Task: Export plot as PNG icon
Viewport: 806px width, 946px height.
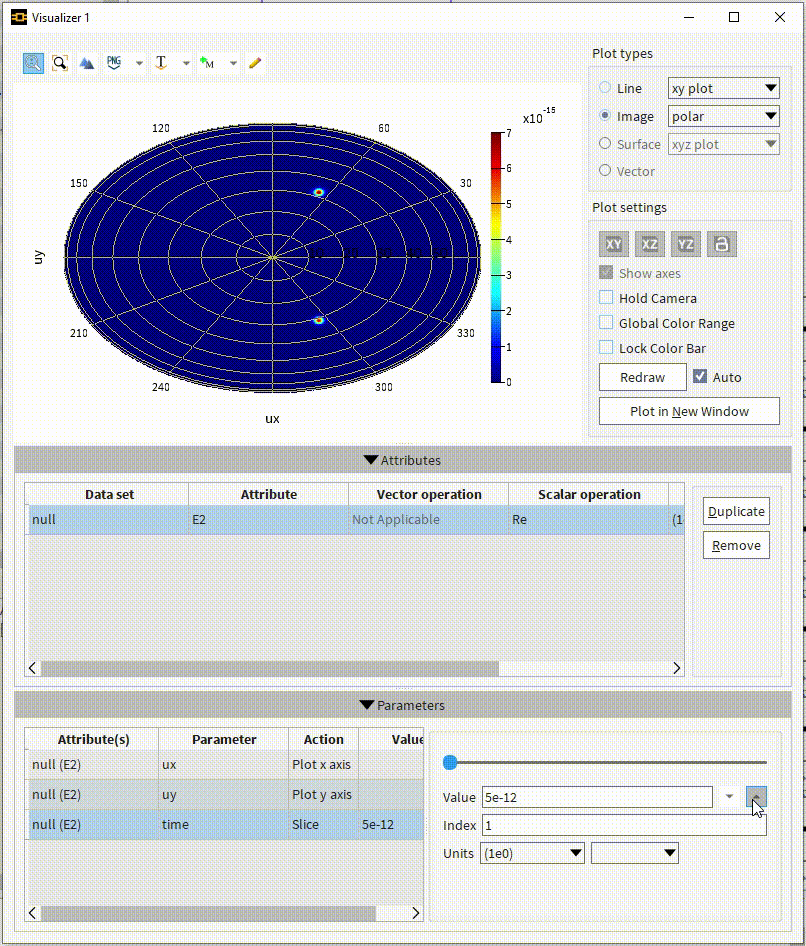Action: [x=114, y=63]
